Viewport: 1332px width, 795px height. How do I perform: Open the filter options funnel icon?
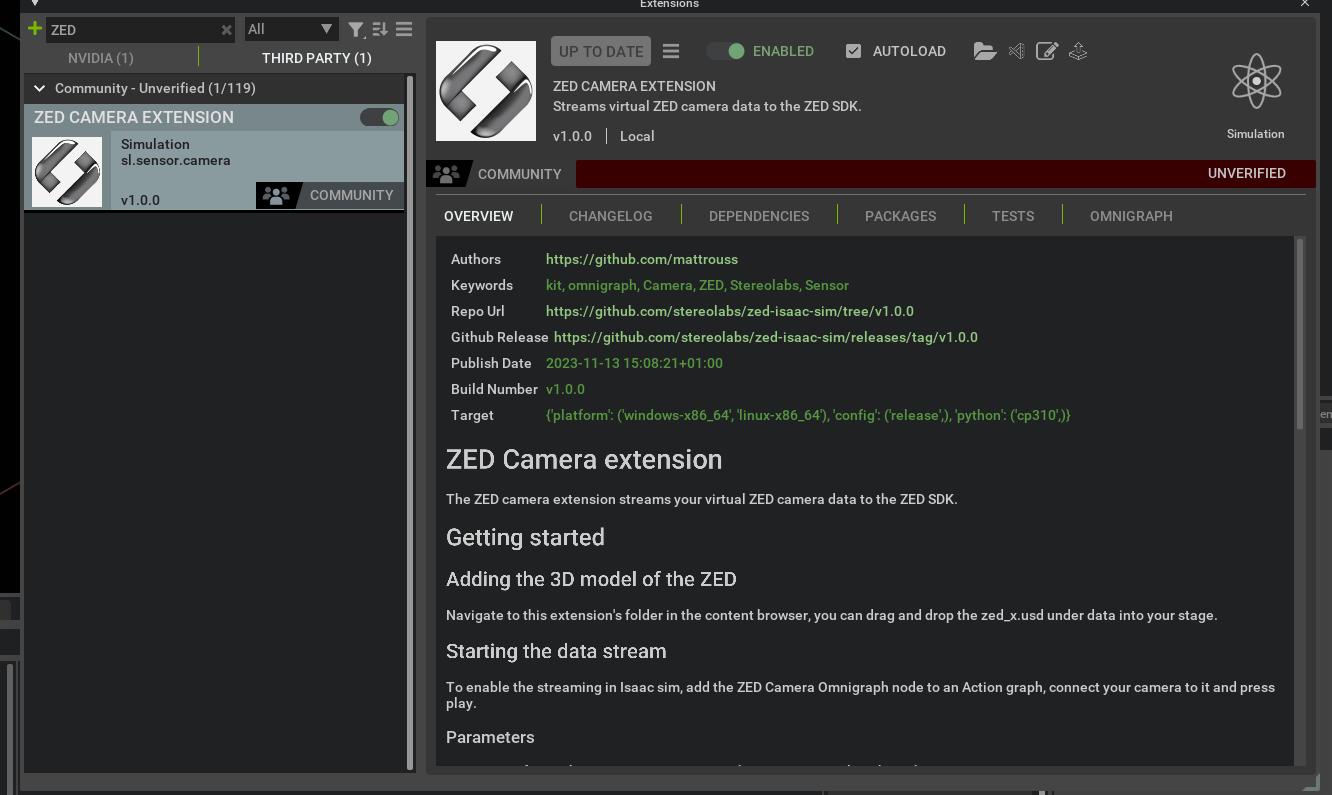point(356,30)
